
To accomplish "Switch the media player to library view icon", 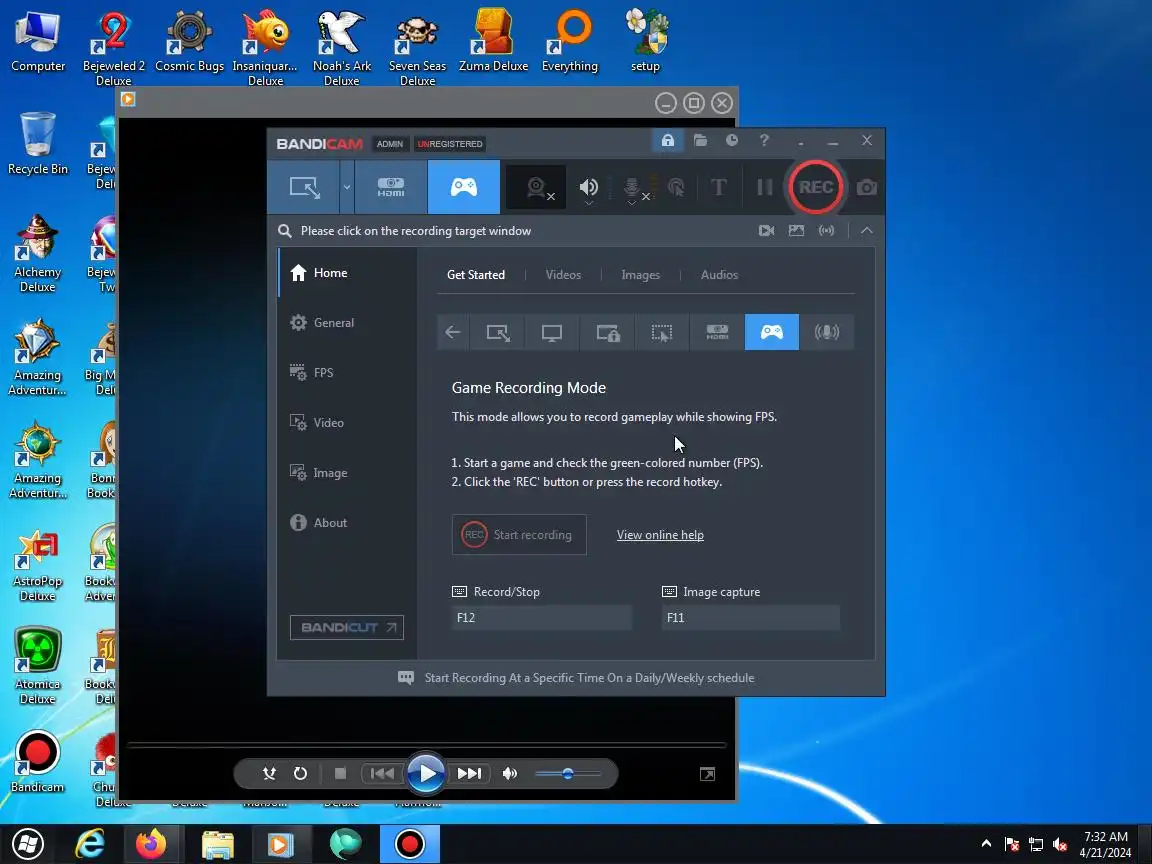I will pos(708,774).
